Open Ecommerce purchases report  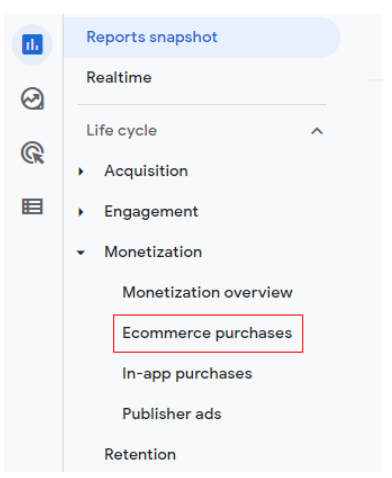[207, 333]
